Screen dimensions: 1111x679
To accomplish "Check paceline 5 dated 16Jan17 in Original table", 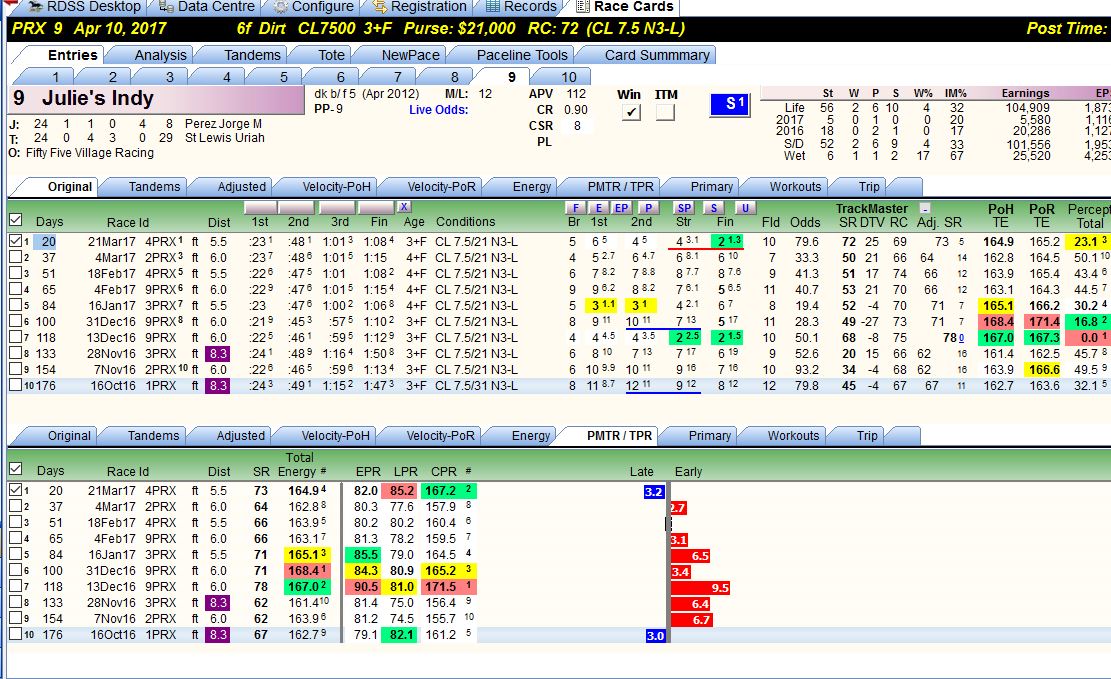I will (x=16, y=305).
